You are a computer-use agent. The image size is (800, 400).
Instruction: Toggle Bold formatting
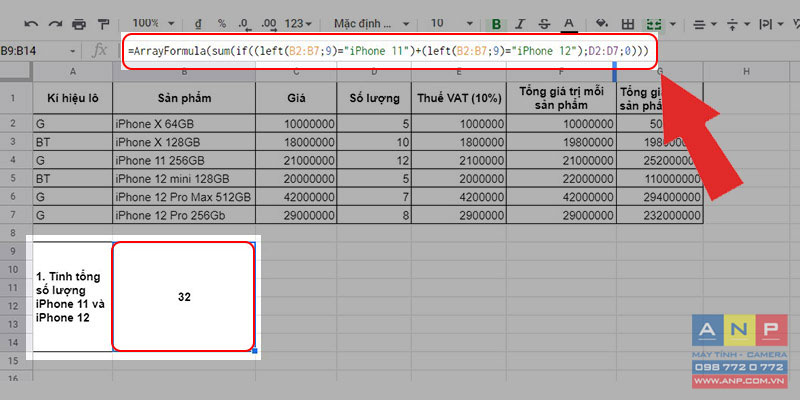click(496, 24)
